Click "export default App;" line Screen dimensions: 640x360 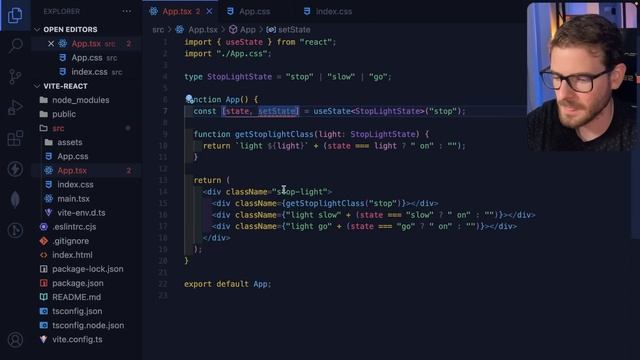pos(228,284)
